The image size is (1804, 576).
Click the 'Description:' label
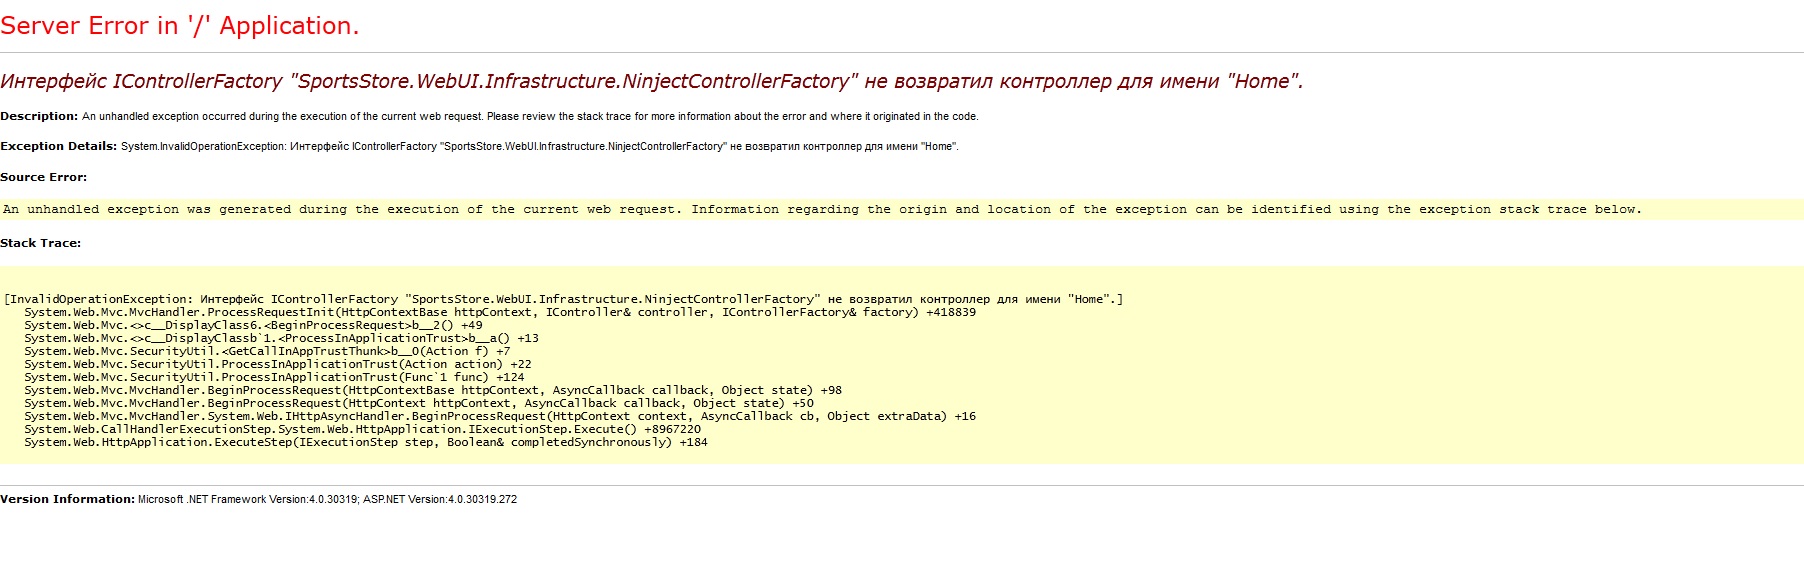39,116
